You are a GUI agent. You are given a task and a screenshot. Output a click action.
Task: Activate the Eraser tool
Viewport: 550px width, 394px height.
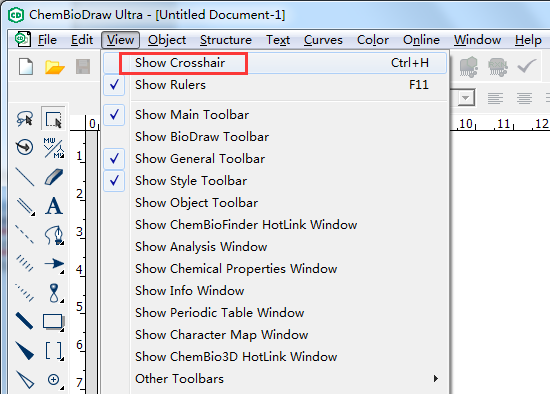coord(53,176)
